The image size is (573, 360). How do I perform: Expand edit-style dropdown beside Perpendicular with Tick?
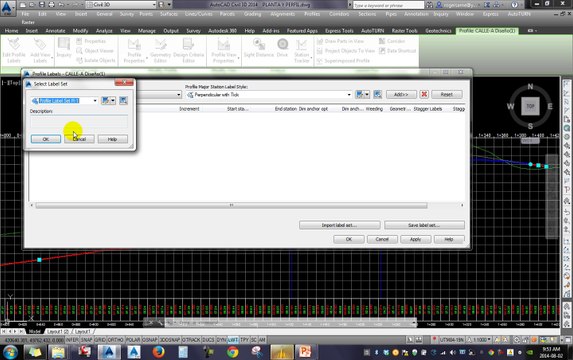click(367, 95)
